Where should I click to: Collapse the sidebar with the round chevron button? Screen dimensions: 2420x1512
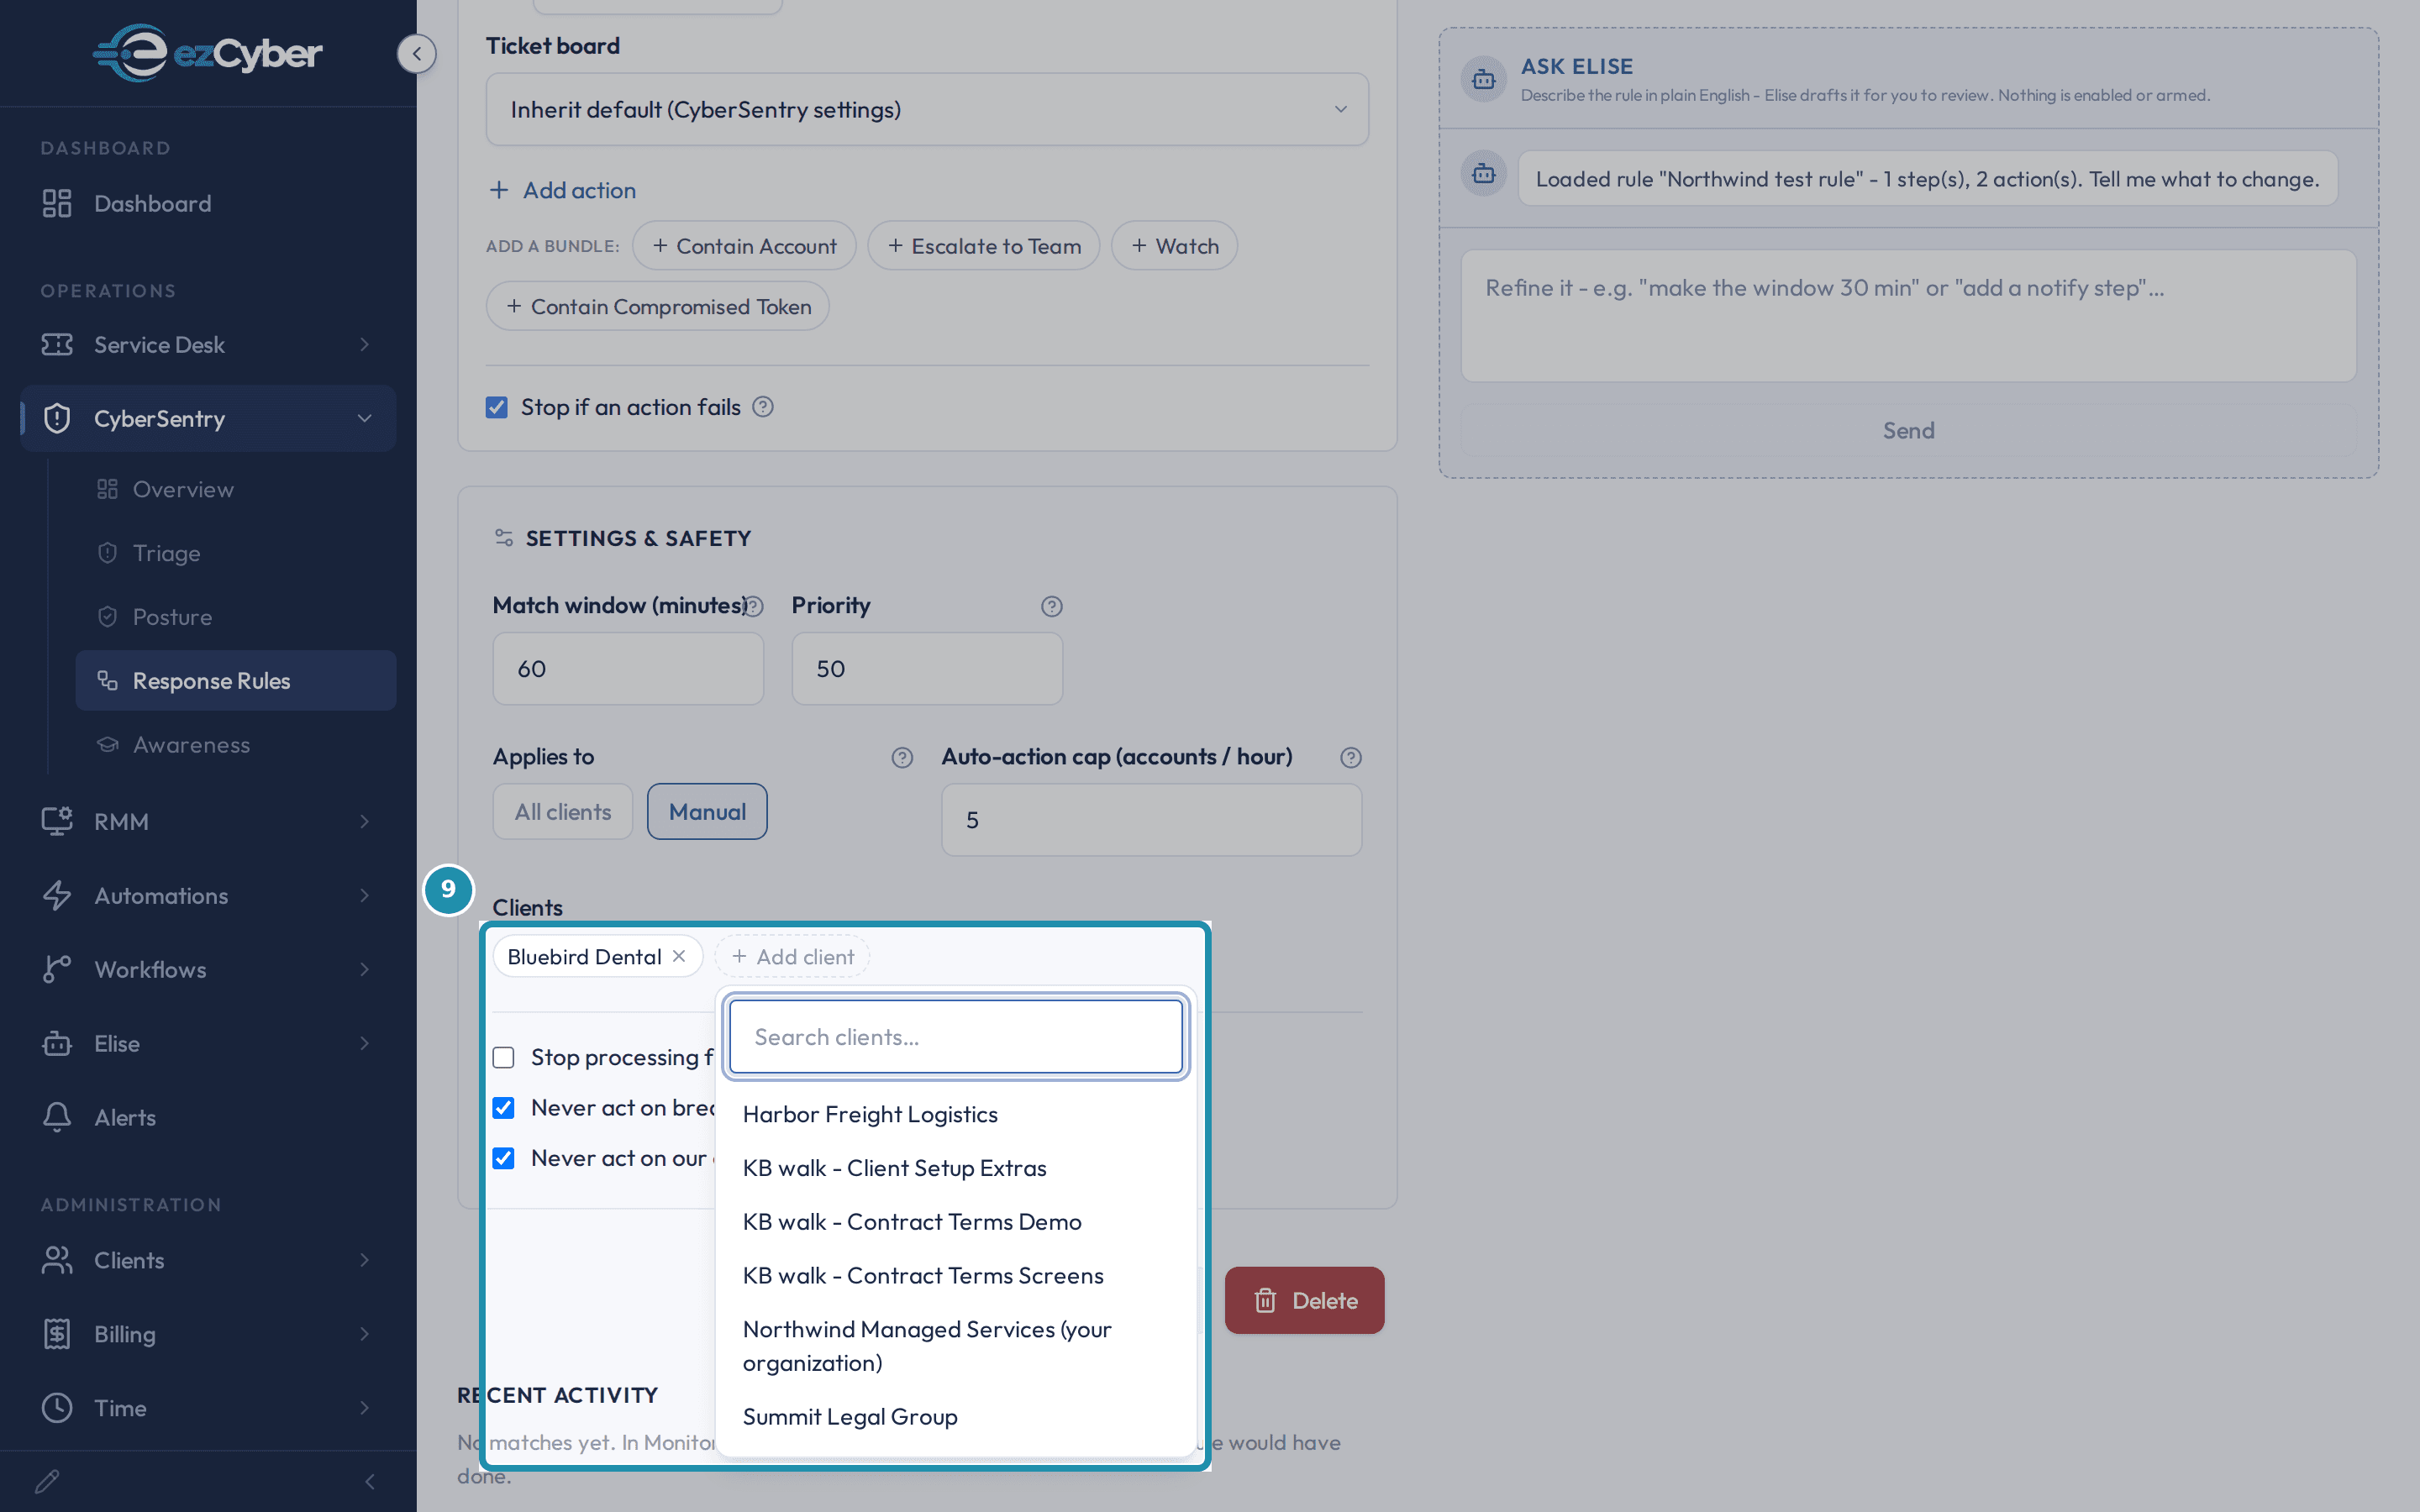416,53
